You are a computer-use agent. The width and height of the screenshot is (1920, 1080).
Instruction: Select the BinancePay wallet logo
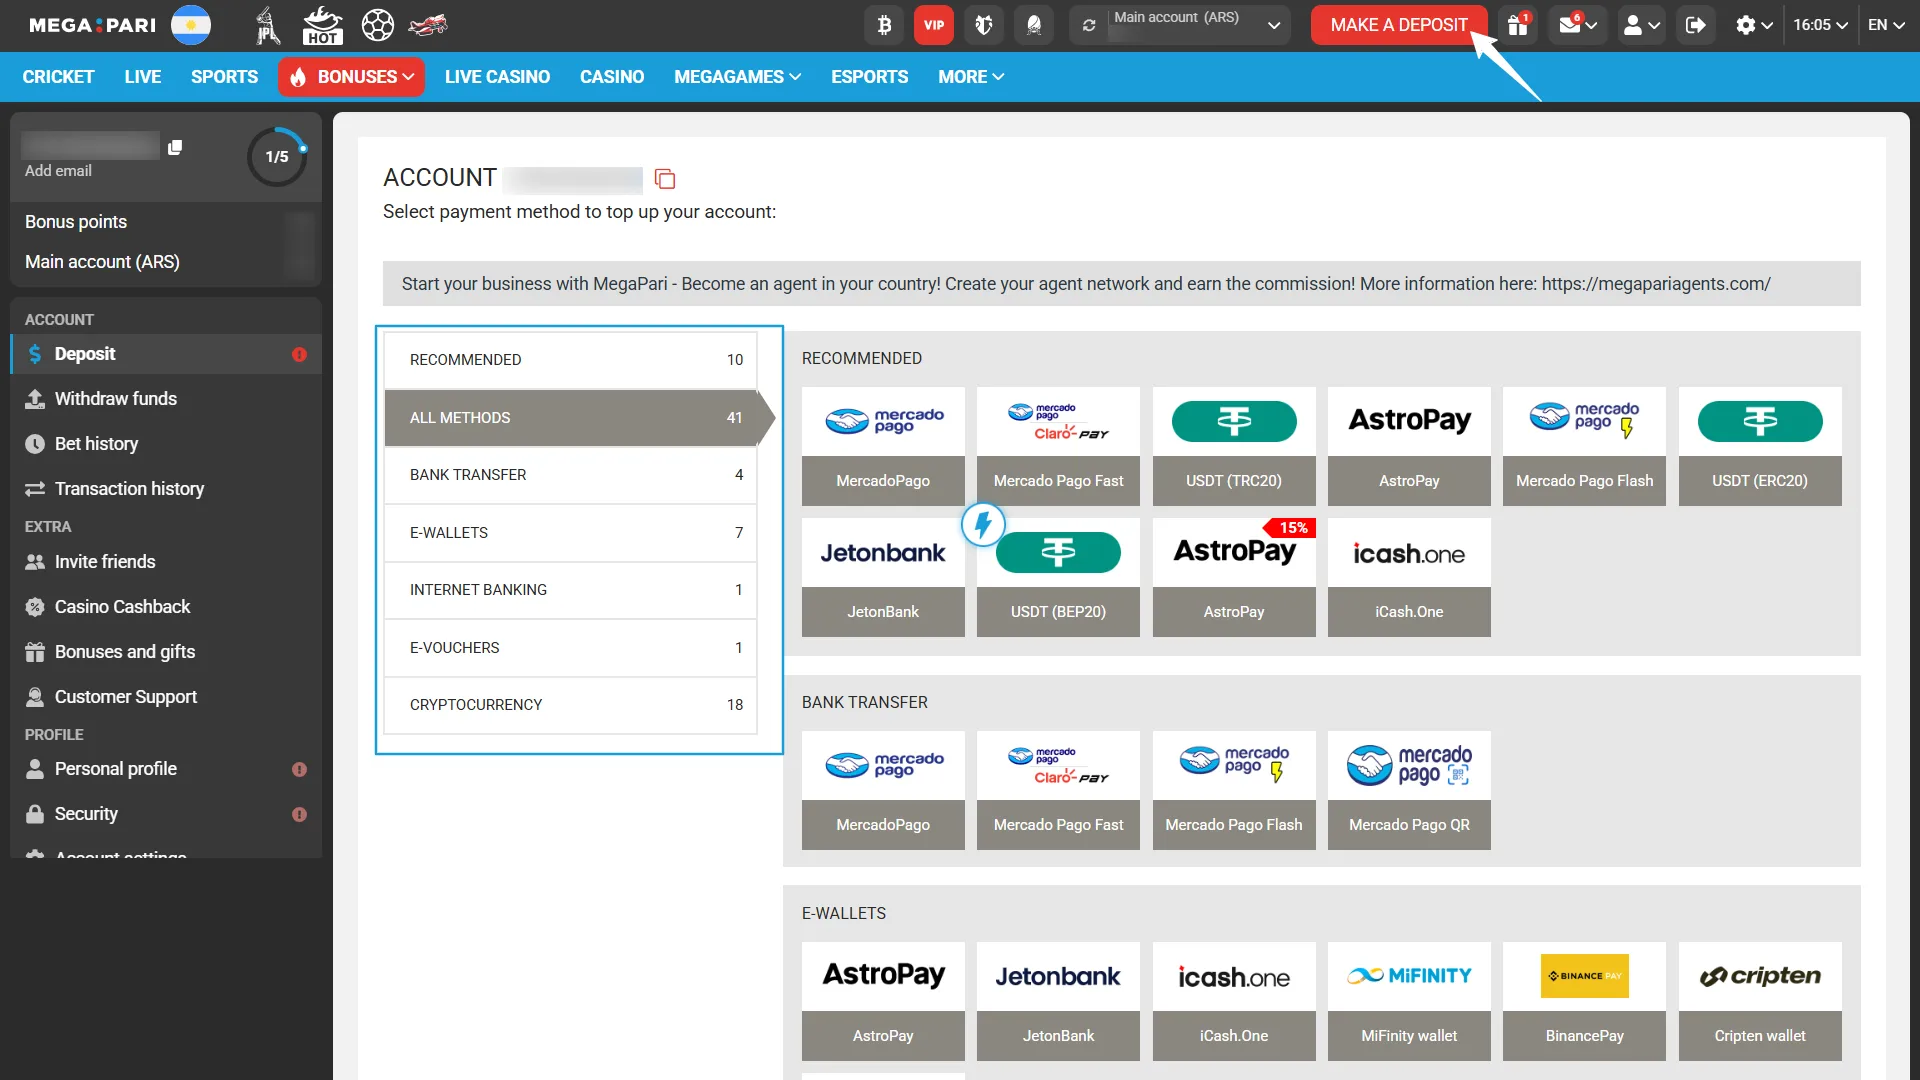[x=1584, y=976]
